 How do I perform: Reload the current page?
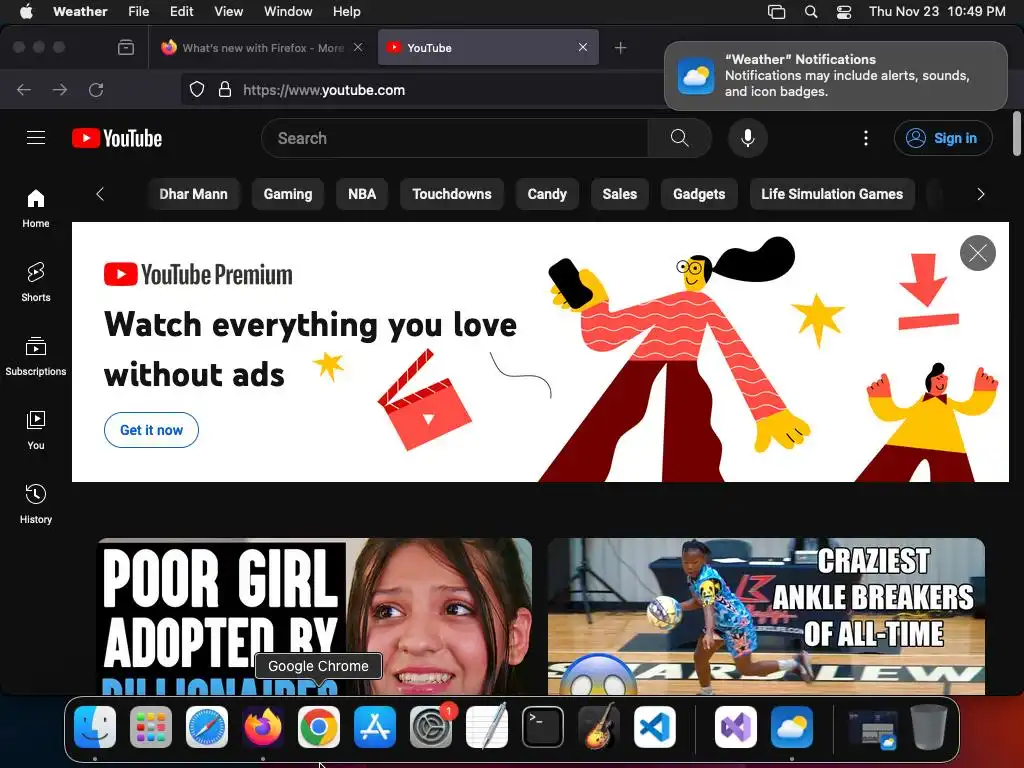(x=96, y=89)
